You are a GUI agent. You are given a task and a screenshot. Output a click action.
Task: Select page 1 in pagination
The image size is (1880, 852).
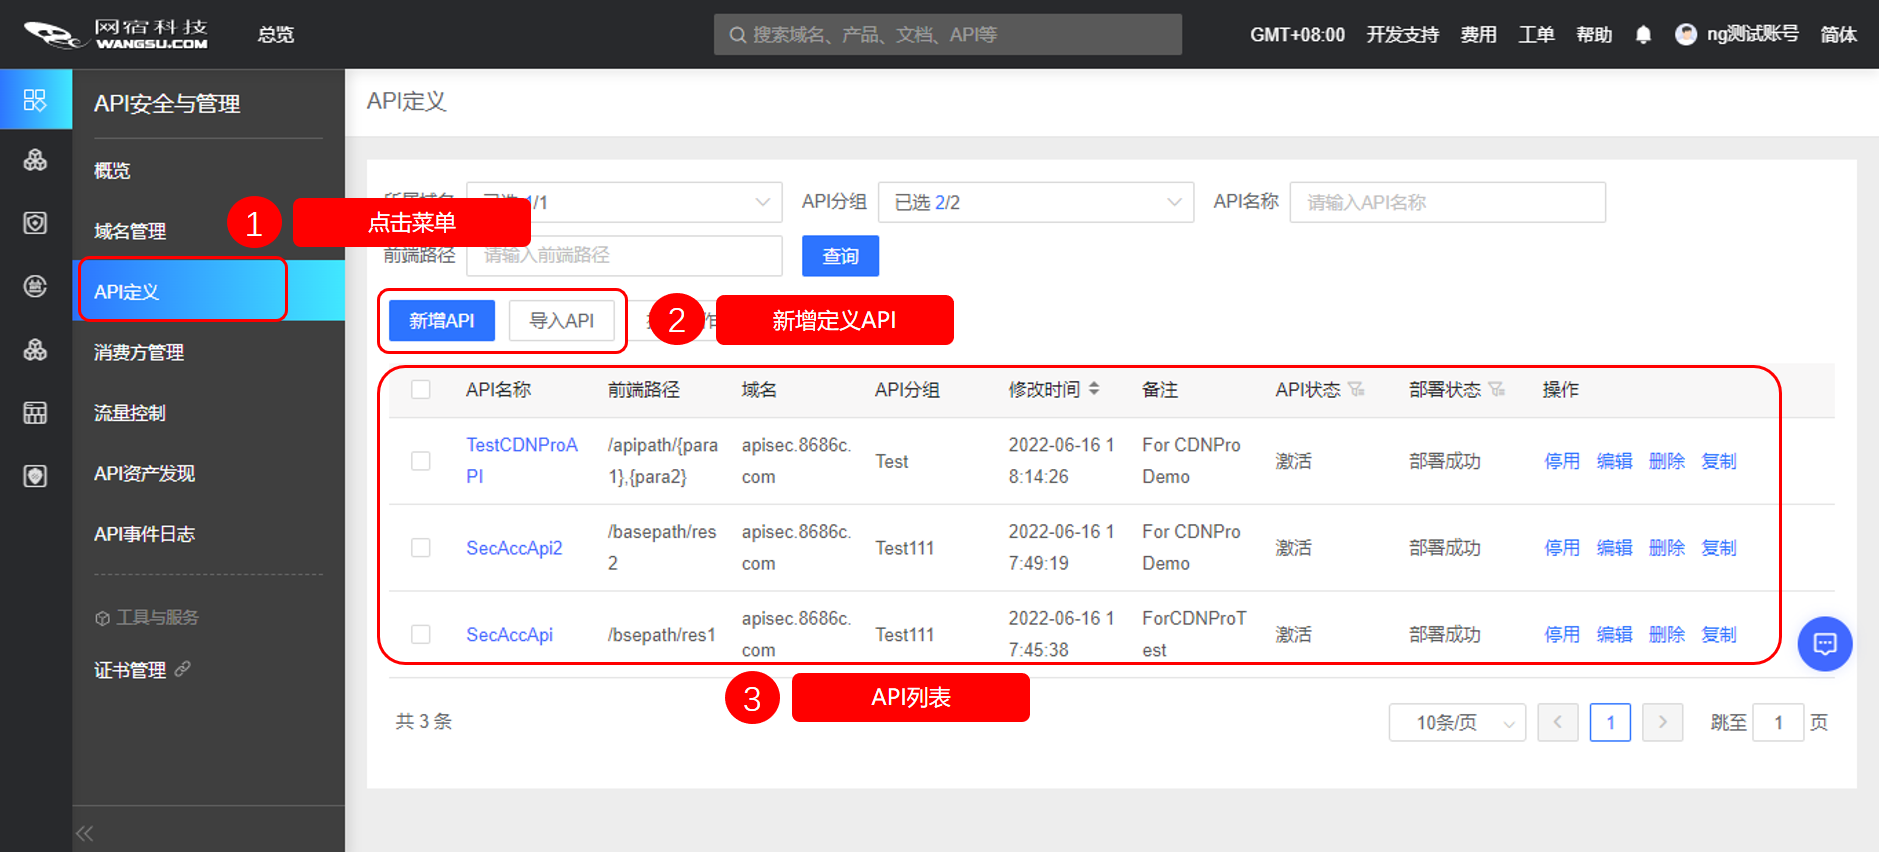(1610, 722)
